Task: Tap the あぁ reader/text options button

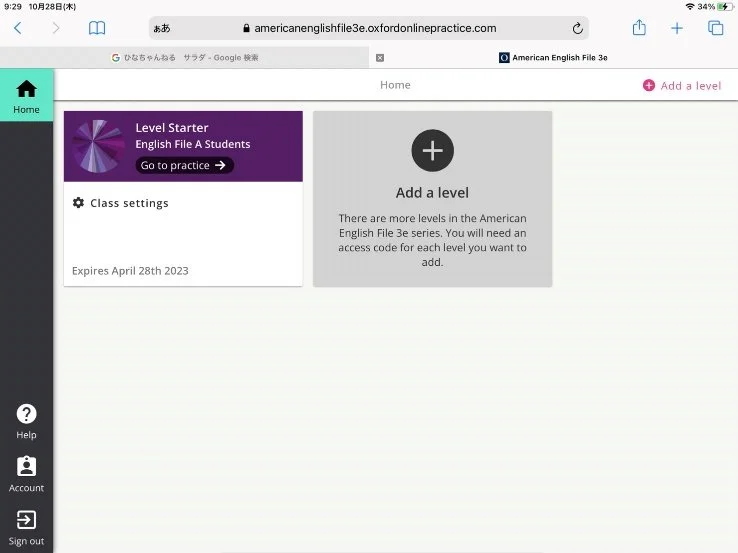Action: pos(161,28)
